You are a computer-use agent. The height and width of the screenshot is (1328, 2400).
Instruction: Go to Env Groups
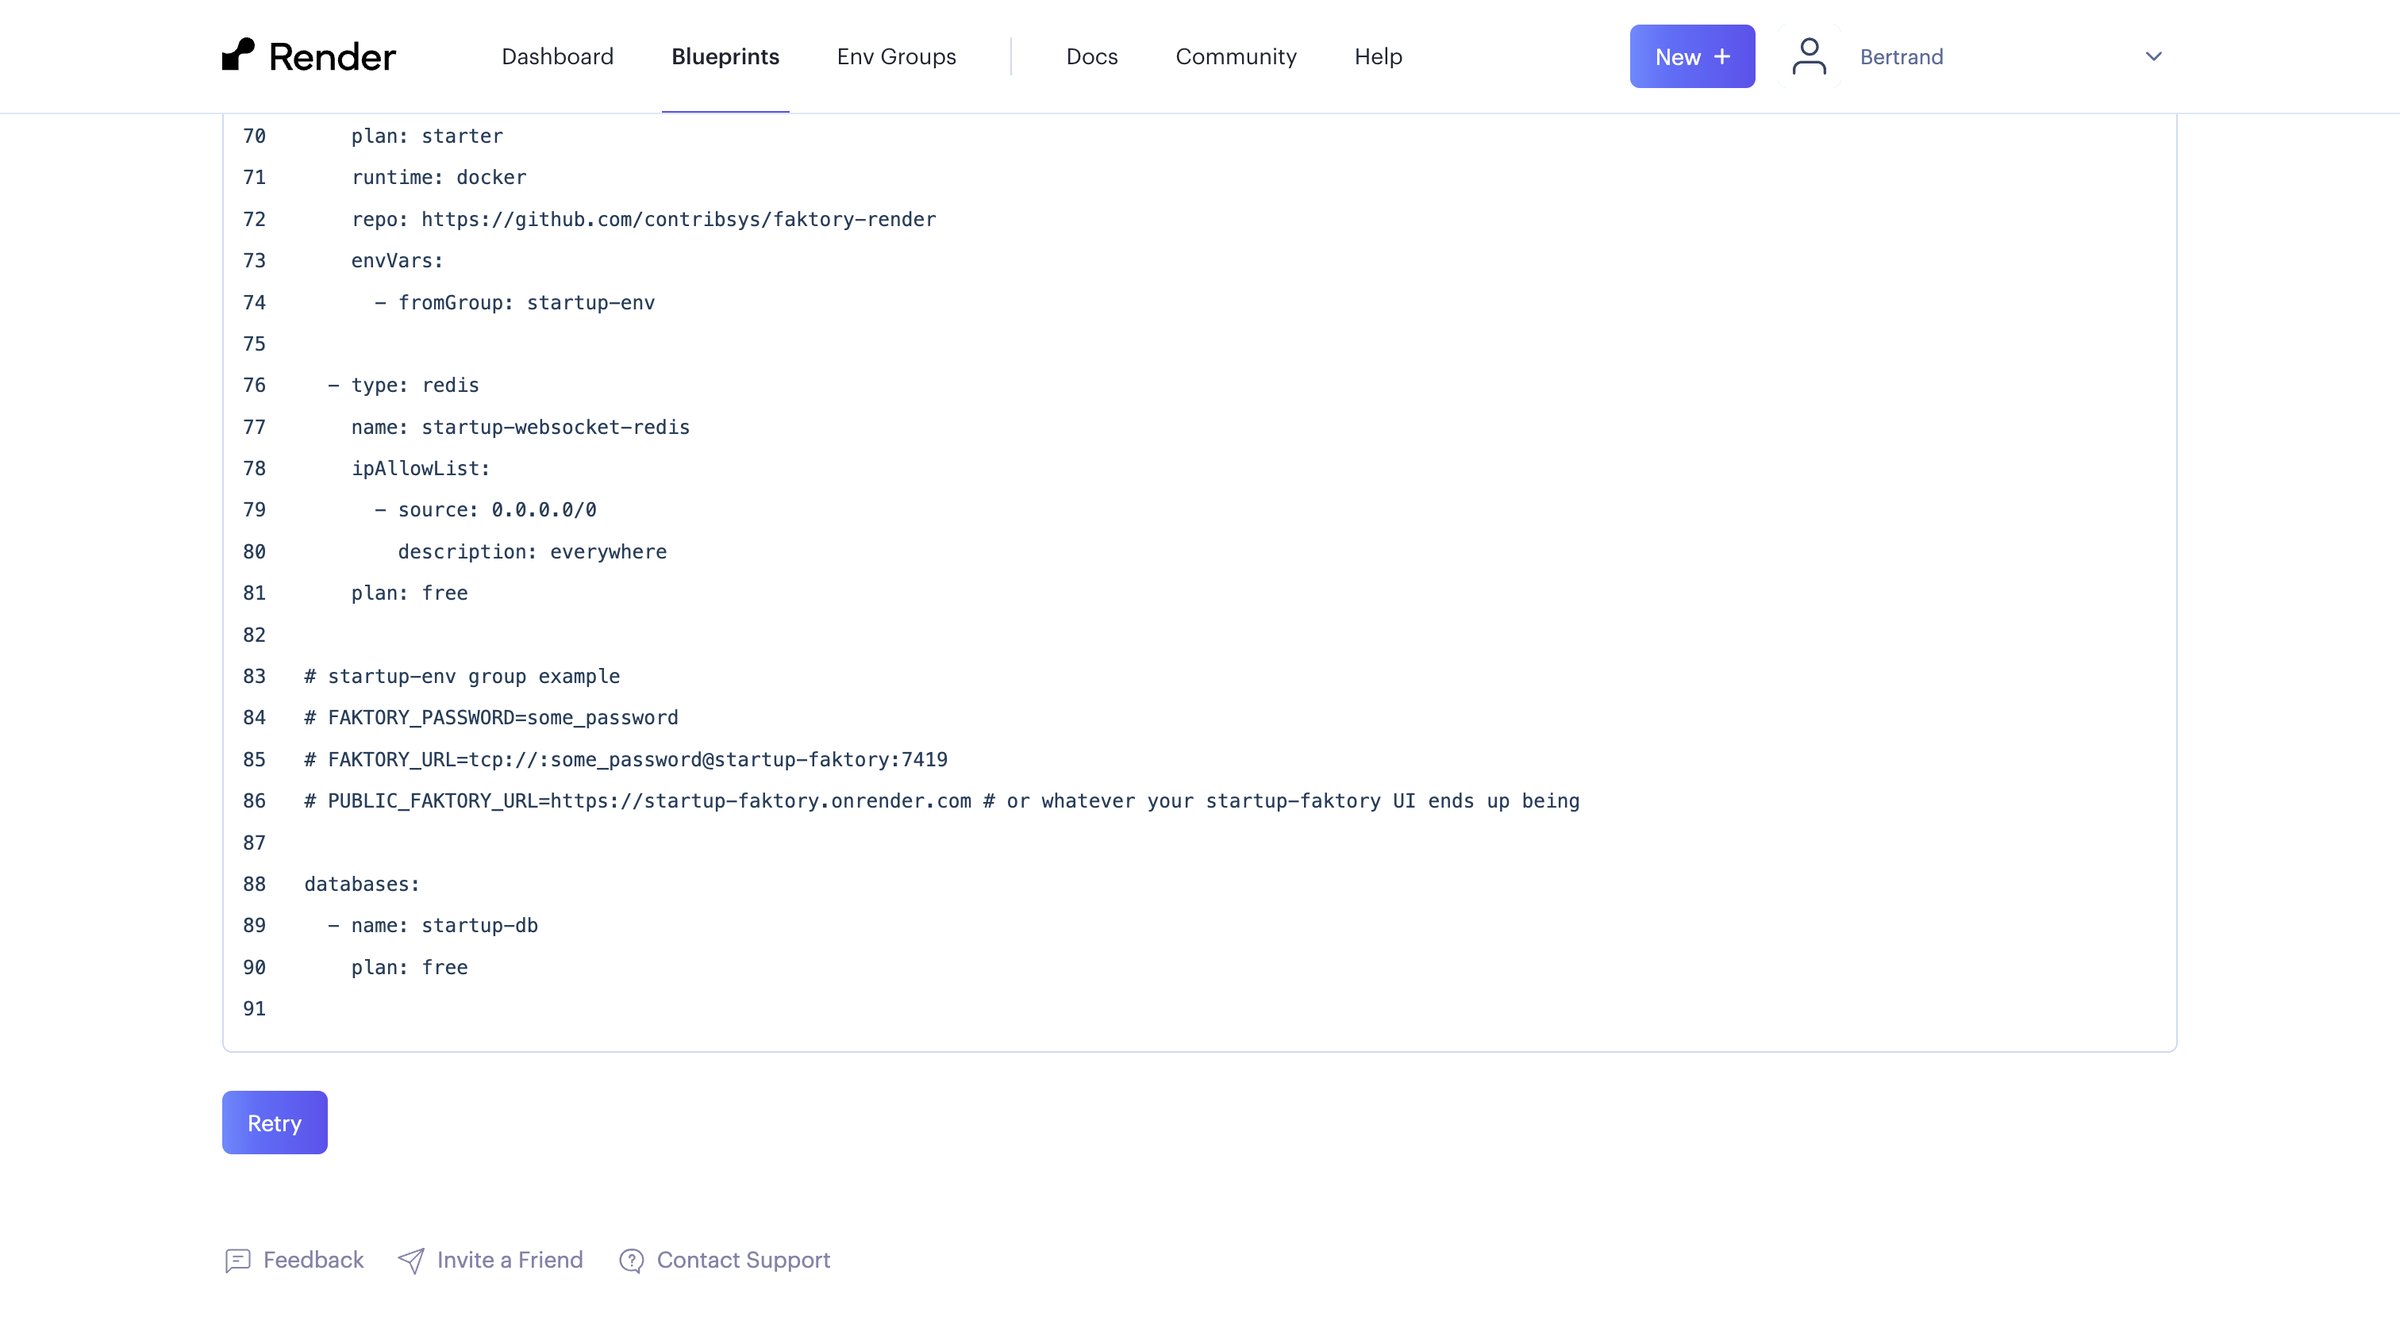pyautogui.click(x=896, y=56)
